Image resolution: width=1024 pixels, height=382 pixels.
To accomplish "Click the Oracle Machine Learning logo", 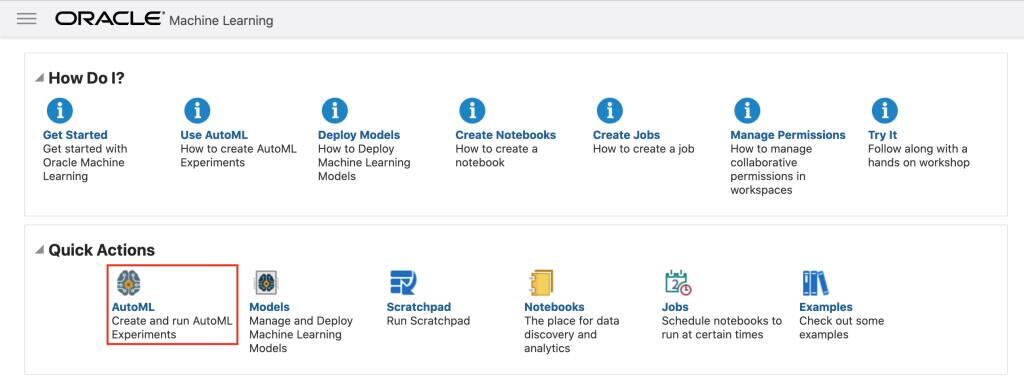I will pos(164,19).
